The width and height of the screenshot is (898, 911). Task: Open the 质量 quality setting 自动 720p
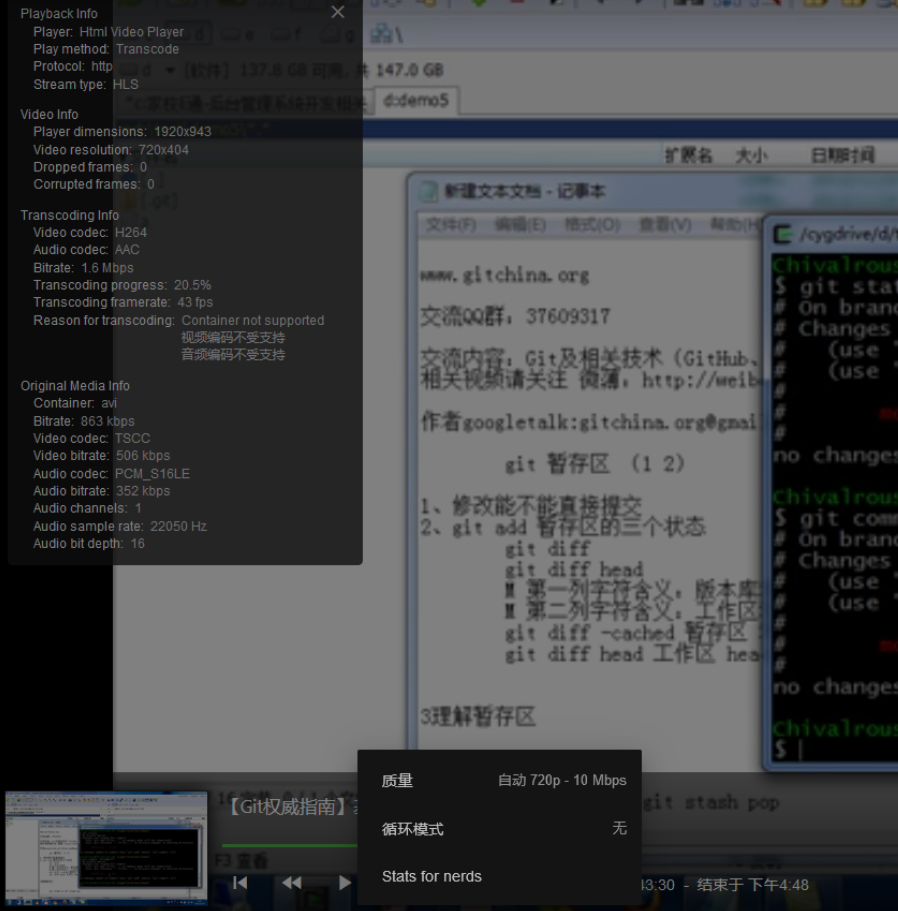(x=498, y=780)
